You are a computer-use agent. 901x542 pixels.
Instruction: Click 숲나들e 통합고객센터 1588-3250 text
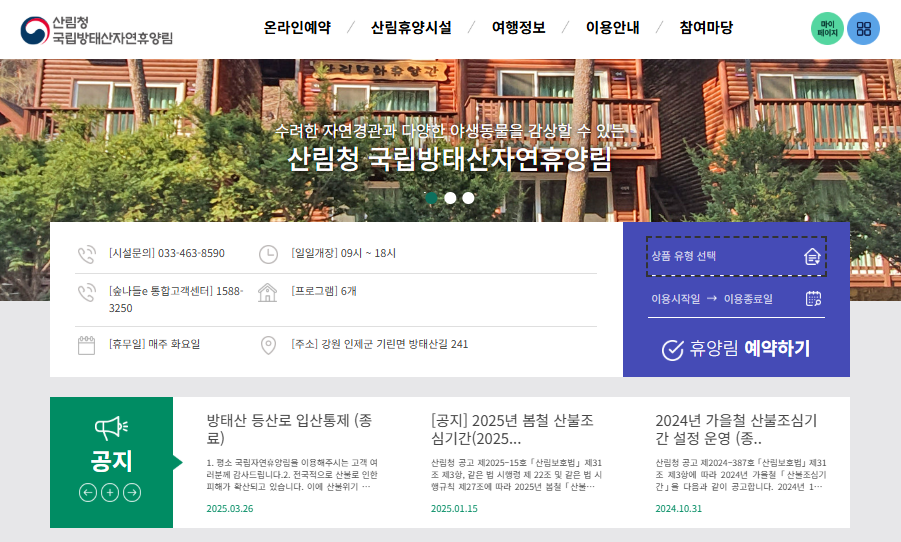pyautogui.click(x=176, y=299)
